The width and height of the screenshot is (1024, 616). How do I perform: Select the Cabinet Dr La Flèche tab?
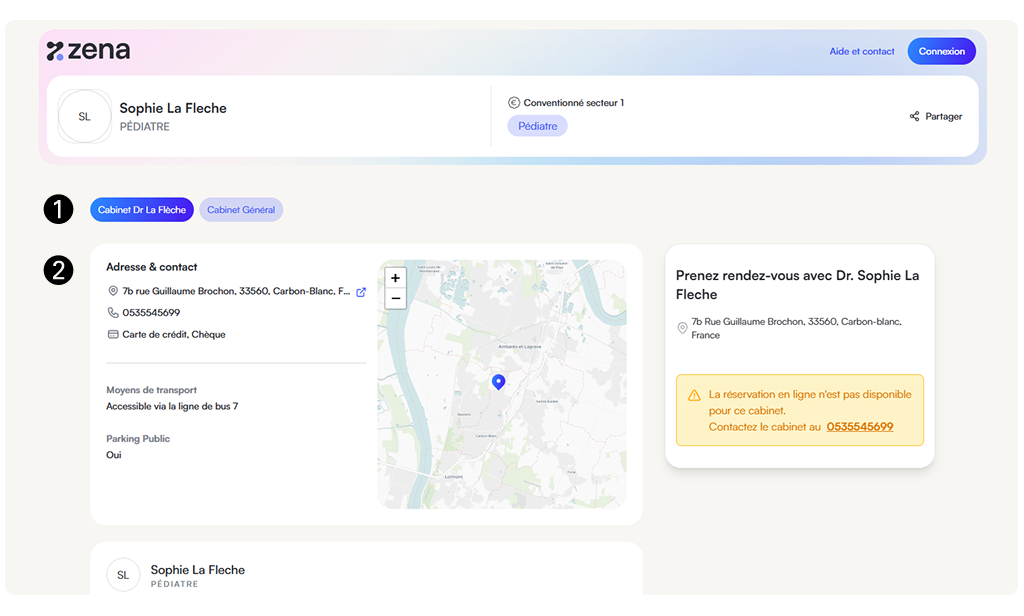(142, 210)
